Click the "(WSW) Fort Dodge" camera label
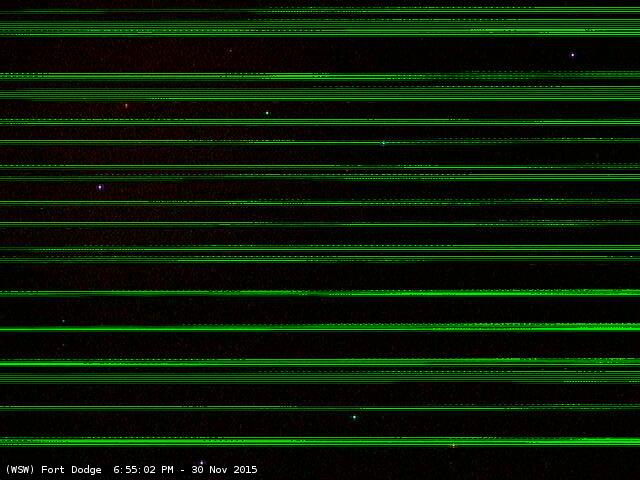 pyautogui.click(x=53, y=470)
